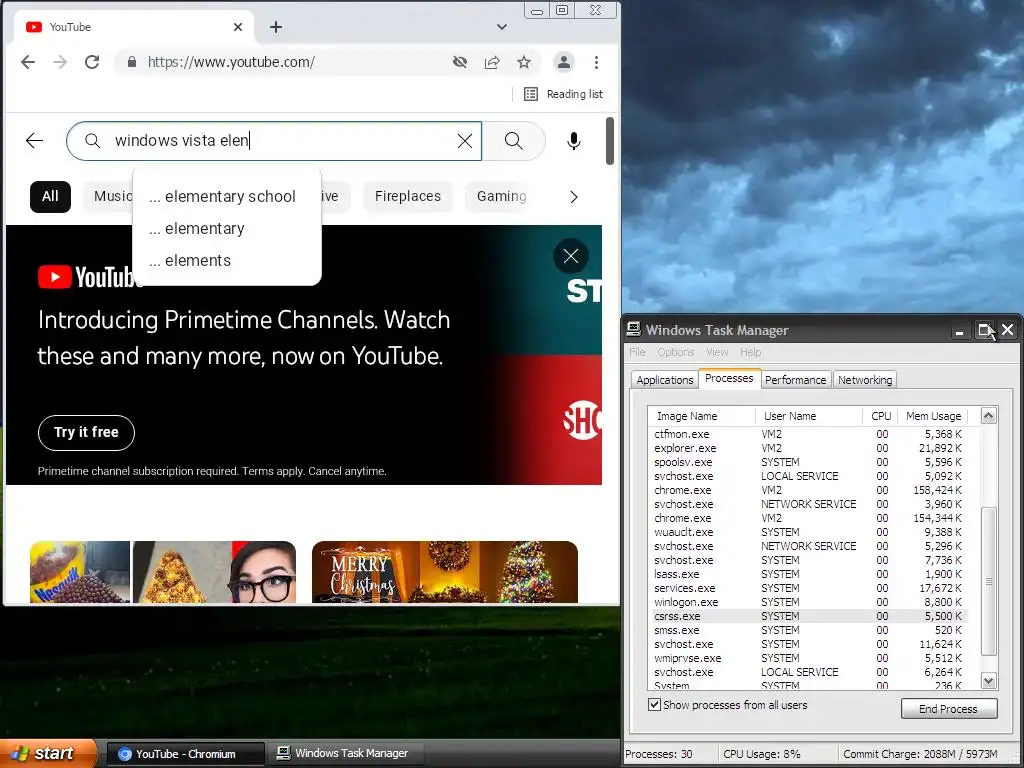Viewport: 1024px width, 768px height.
Task: Sort processes by Mem Usage column
Action: (x=933, y=416)
